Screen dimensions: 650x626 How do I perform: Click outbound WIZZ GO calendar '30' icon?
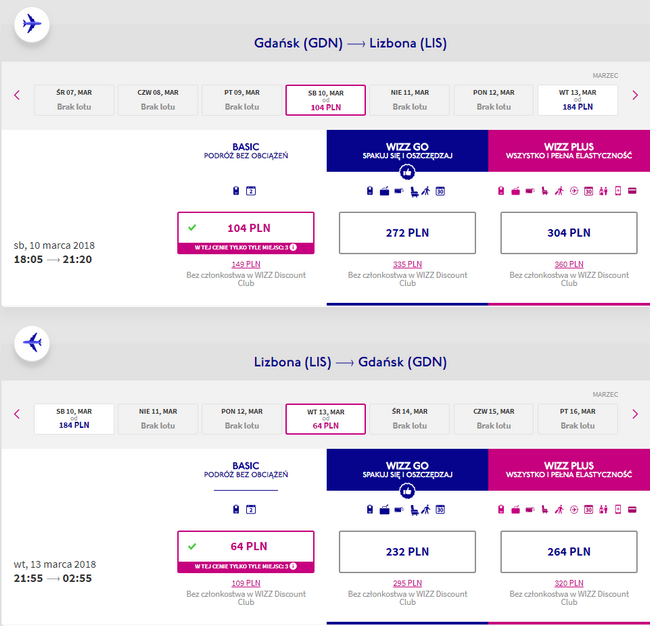[440, 191]
